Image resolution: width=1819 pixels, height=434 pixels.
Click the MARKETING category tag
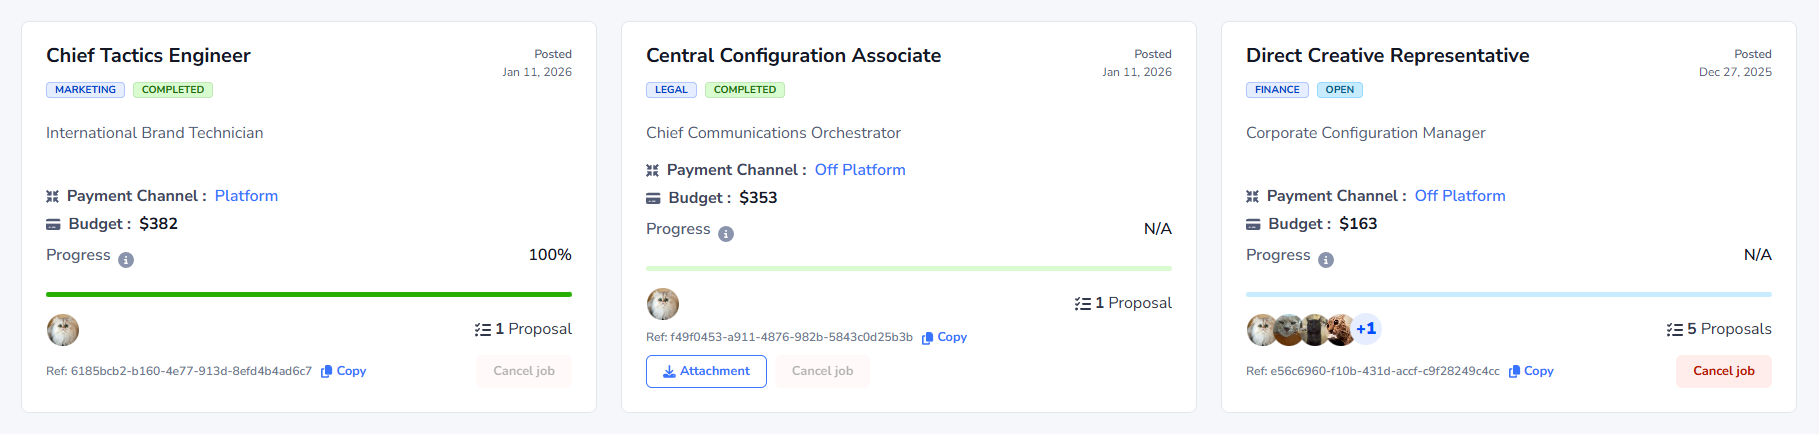(x=85, y=90)
